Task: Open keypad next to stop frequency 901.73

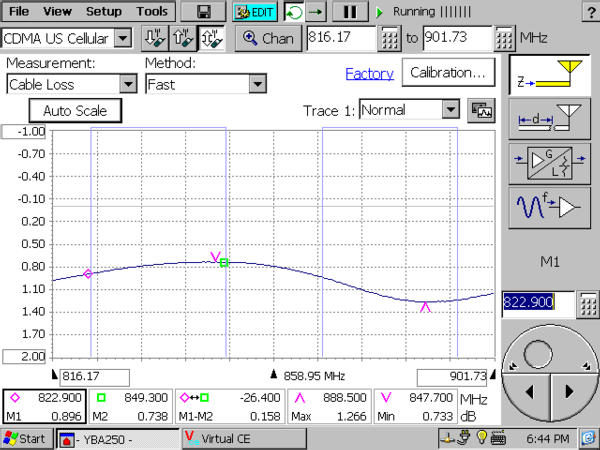Action: coord(505,38)
